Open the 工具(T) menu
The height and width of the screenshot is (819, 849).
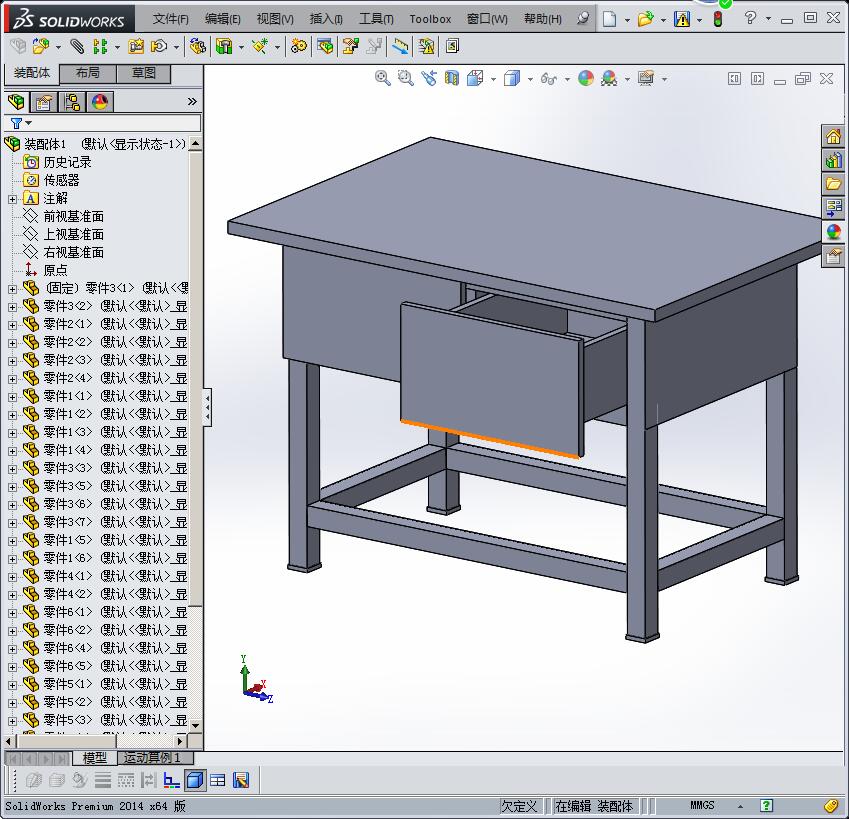click(376, 19)
